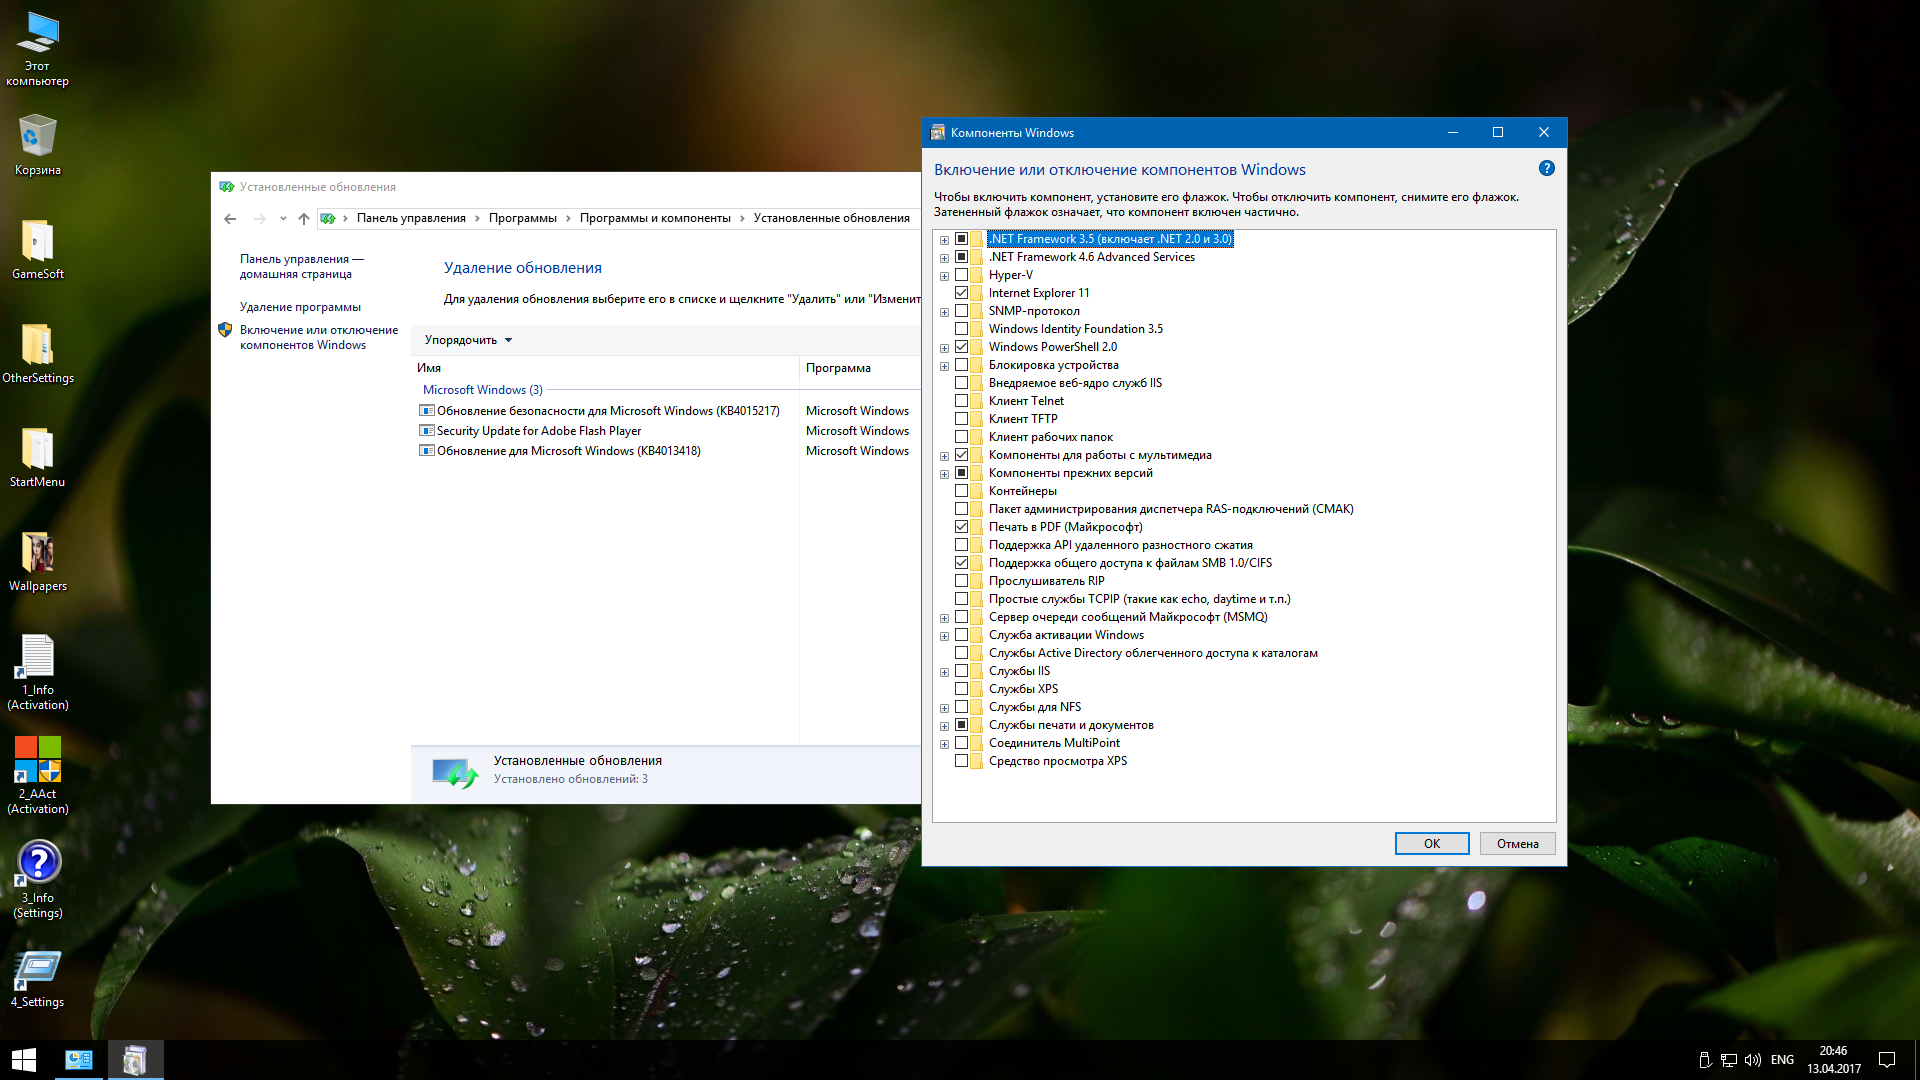Screen dimensions: 1920x1080
Task: Click the Windows Start button
Action: [x=24, y=1060]
